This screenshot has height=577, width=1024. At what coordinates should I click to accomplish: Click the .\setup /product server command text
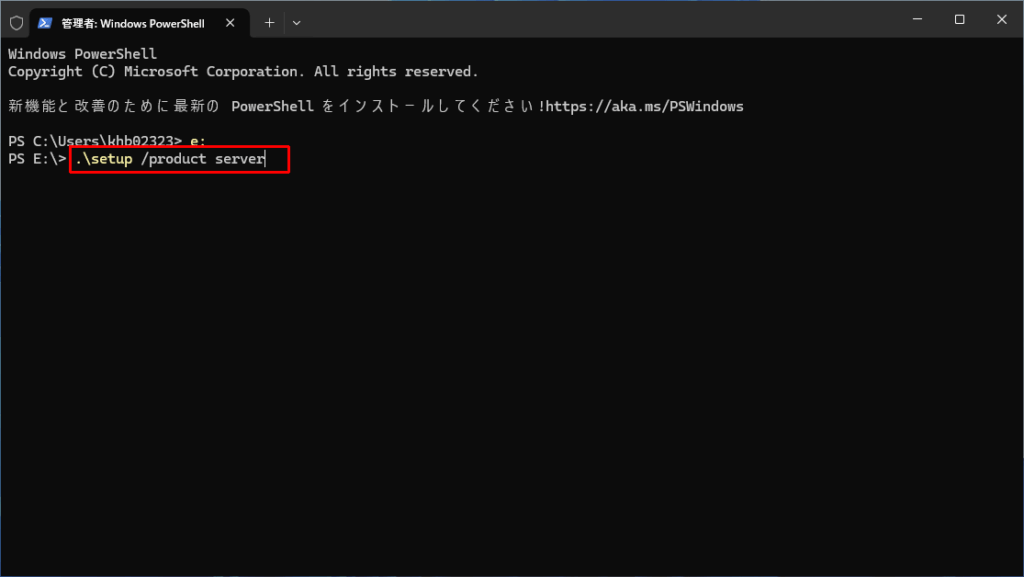[x=170, y=159]
